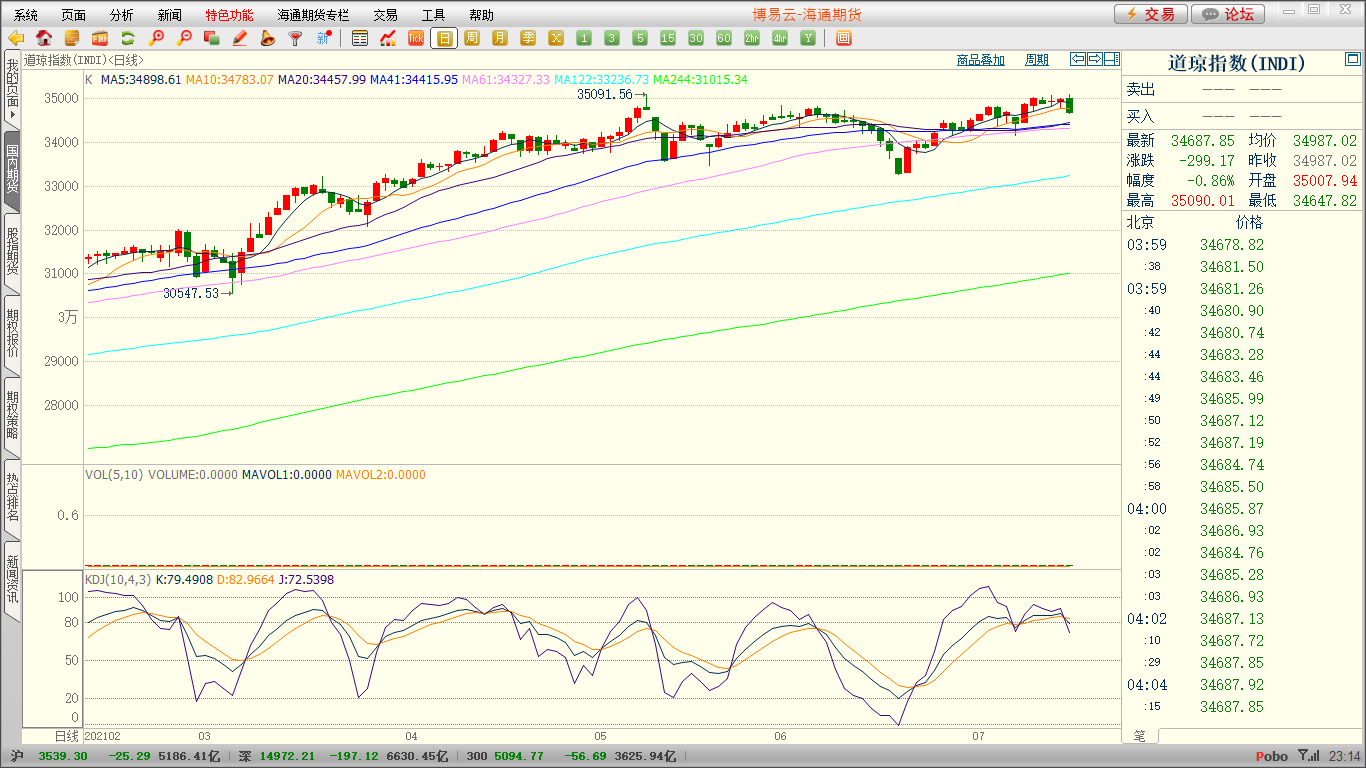Screen dimensions: 1366x768
Task: Open the 分析 menu
Action: [122, 15]
